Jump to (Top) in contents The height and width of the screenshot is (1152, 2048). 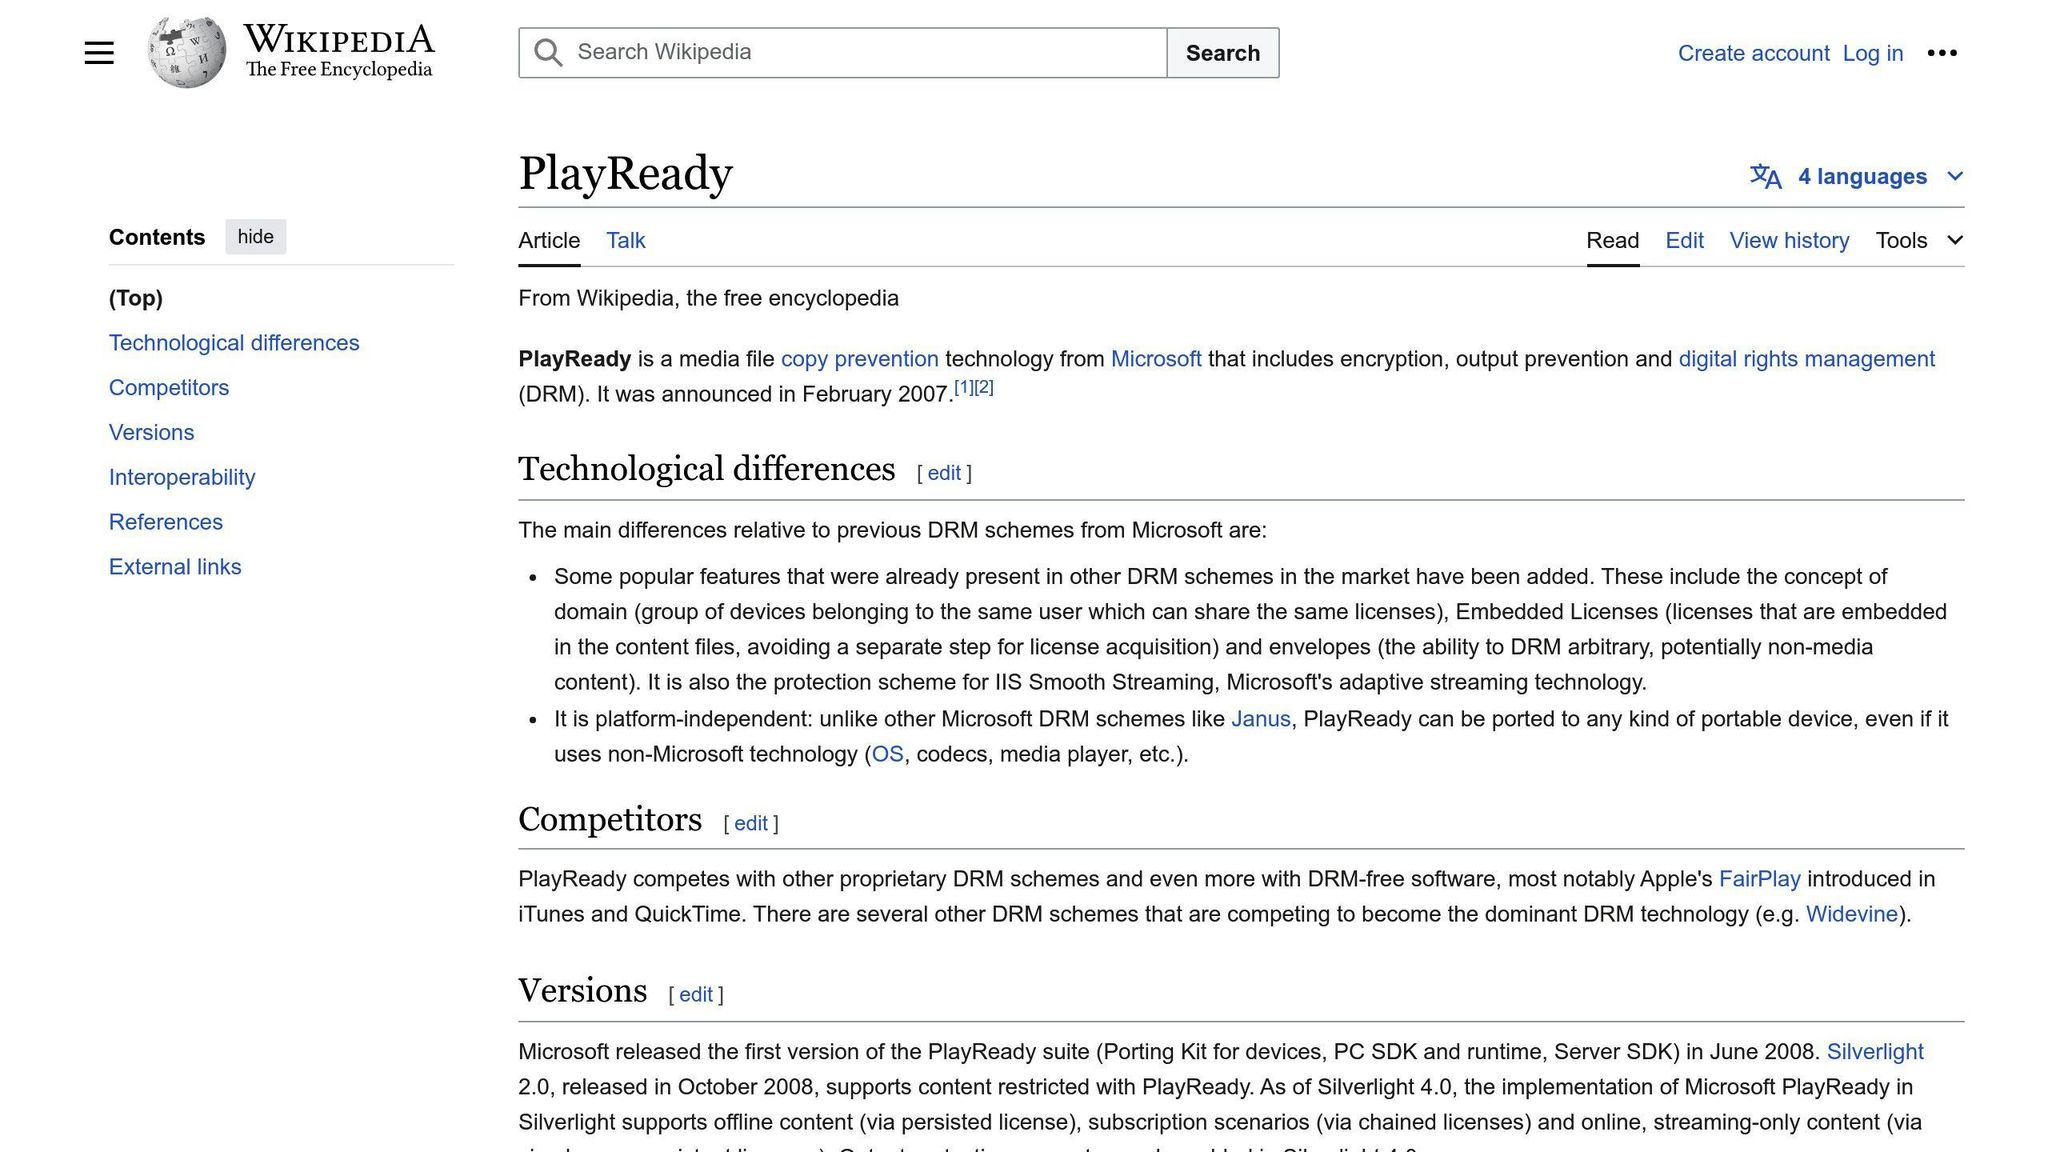pos(136,298)
